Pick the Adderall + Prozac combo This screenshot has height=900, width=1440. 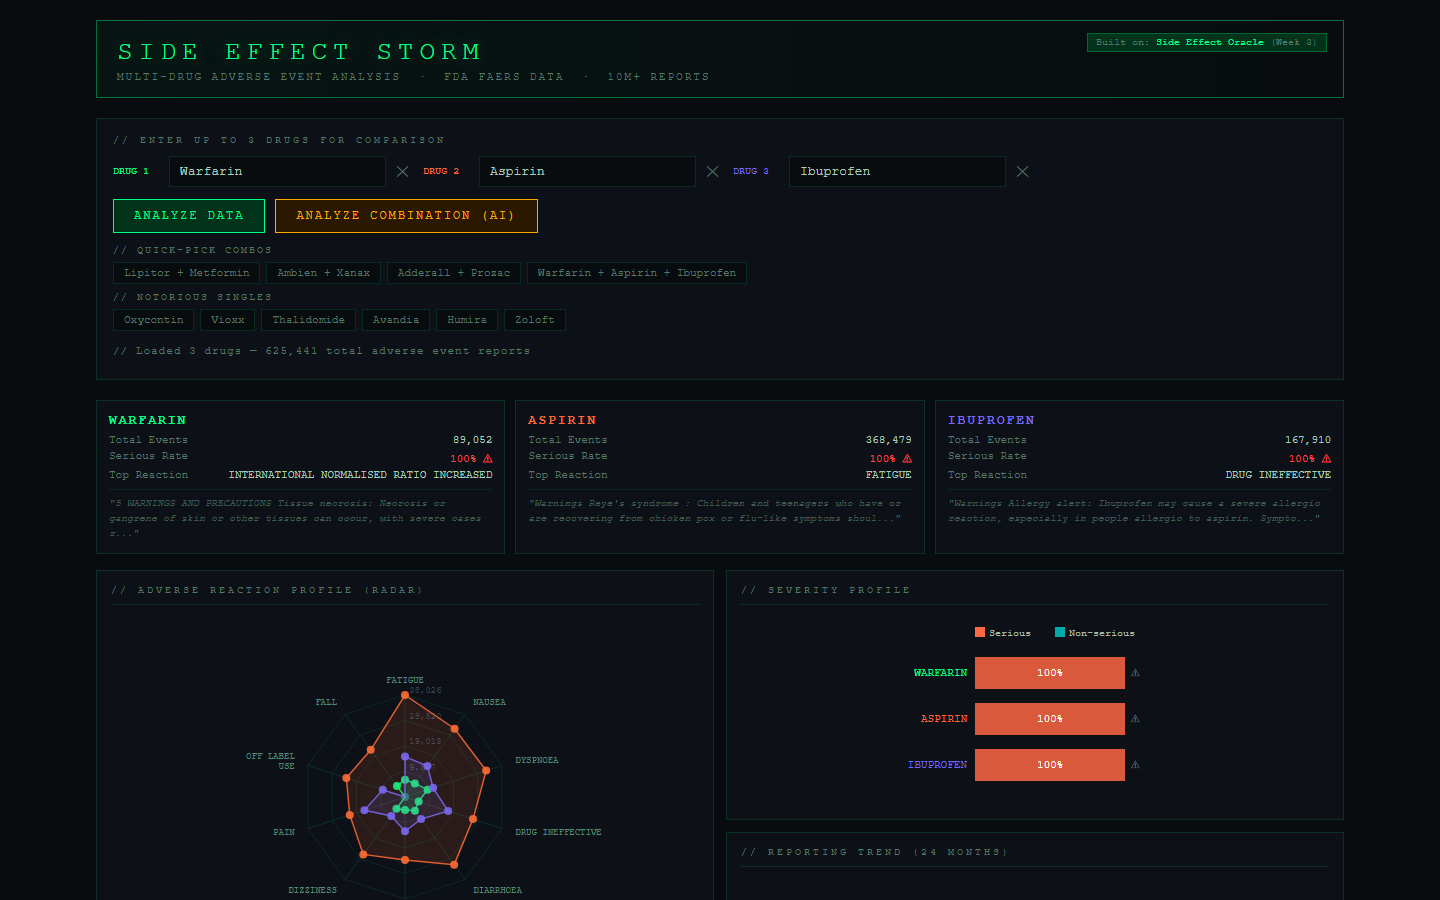click(454, 273)
